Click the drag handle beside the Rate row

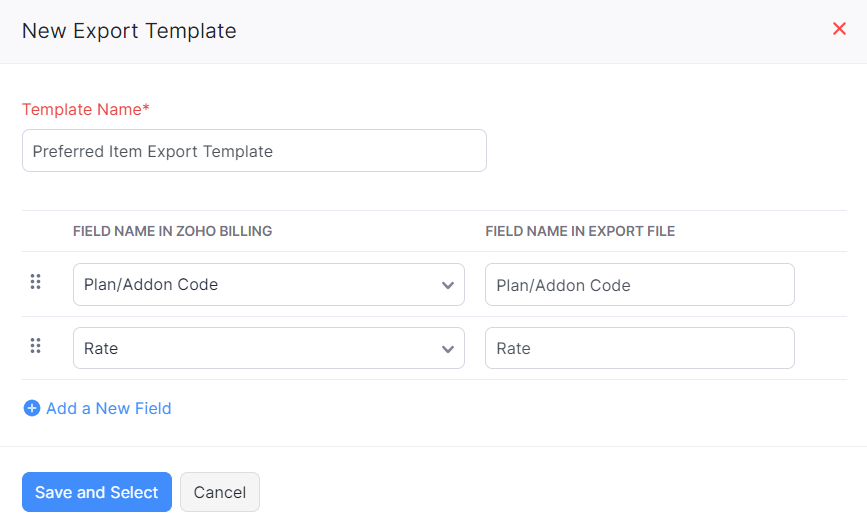36,347
